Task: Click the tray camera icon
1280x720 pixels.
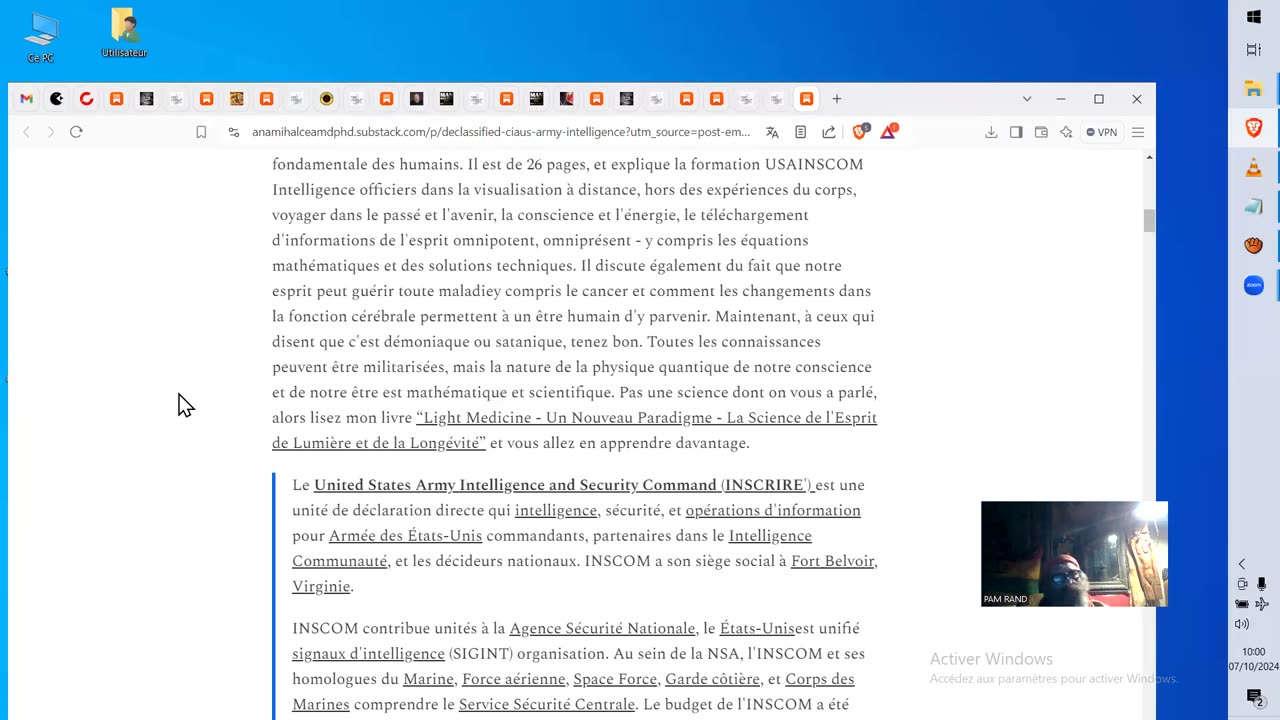Action: pos(1242,584)
